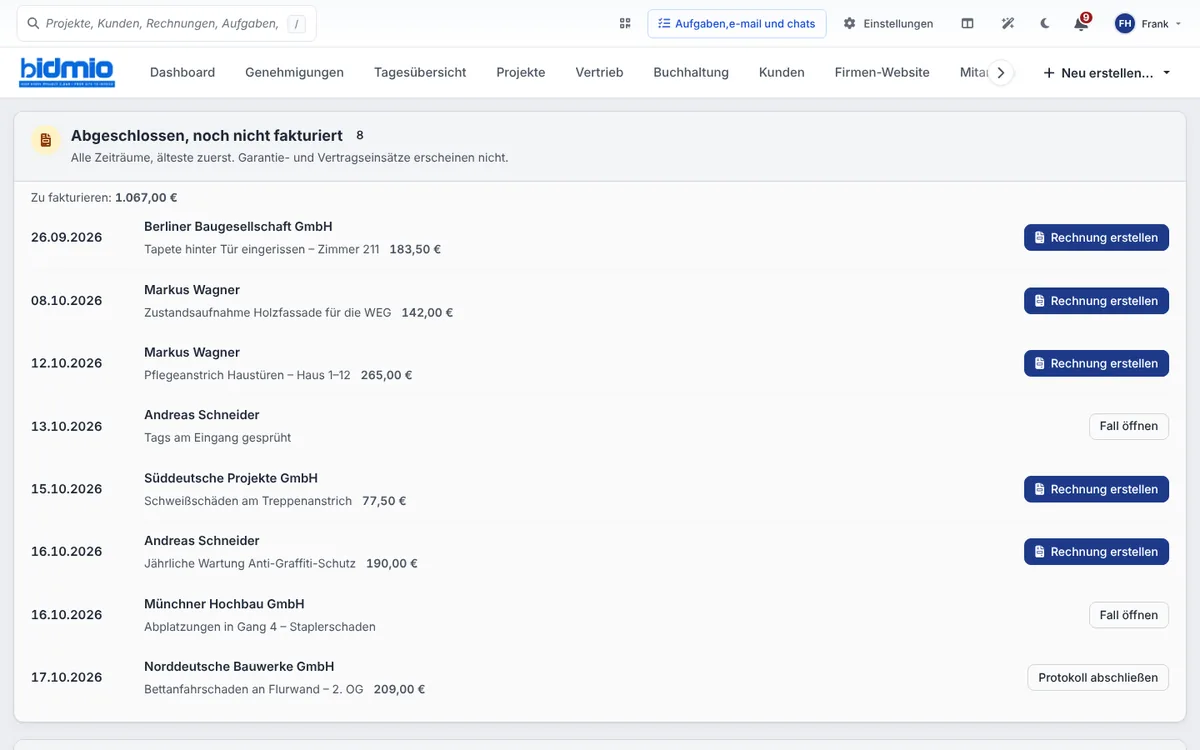Open the Firmen-Website tab
The width and height of the screenshot is (1200, 750).
(x=882, y=72)
